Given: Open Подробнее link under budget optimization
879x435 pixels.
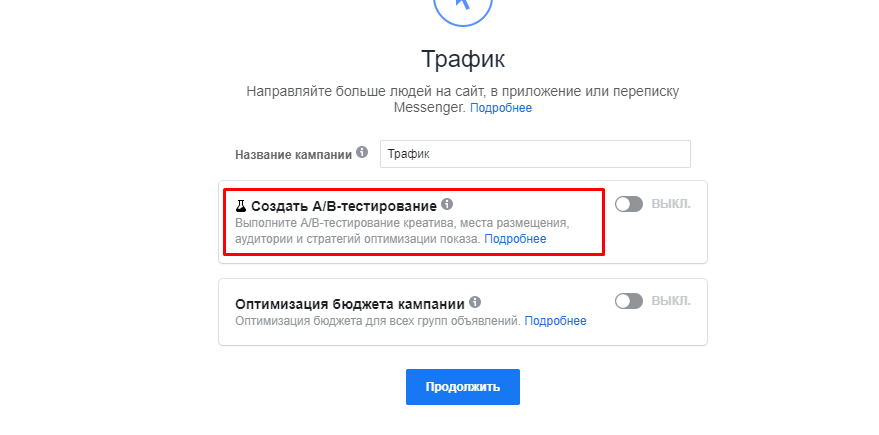Looking at the screenshot, I should pos(556,321).
